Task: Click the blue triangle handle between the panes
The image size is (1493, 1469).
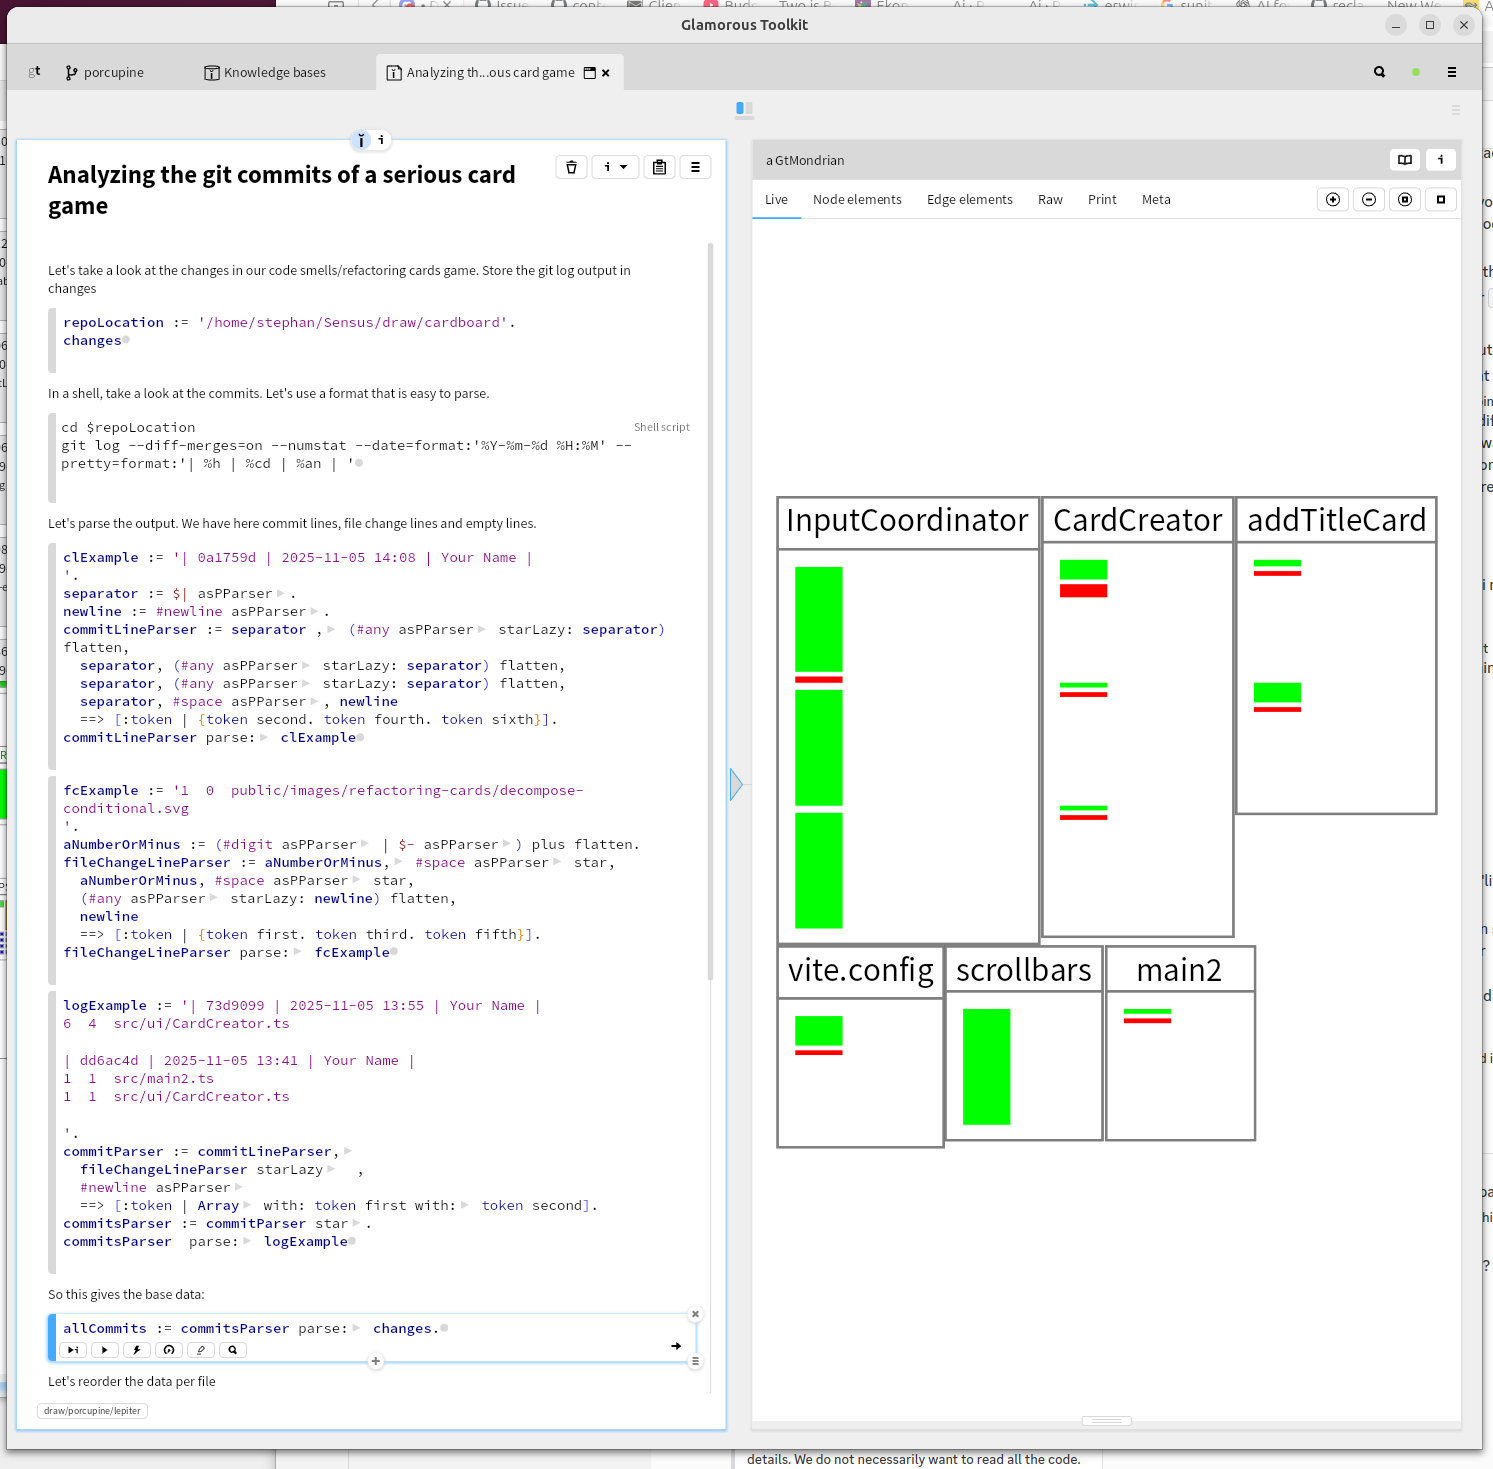Action: pos(736,784)
